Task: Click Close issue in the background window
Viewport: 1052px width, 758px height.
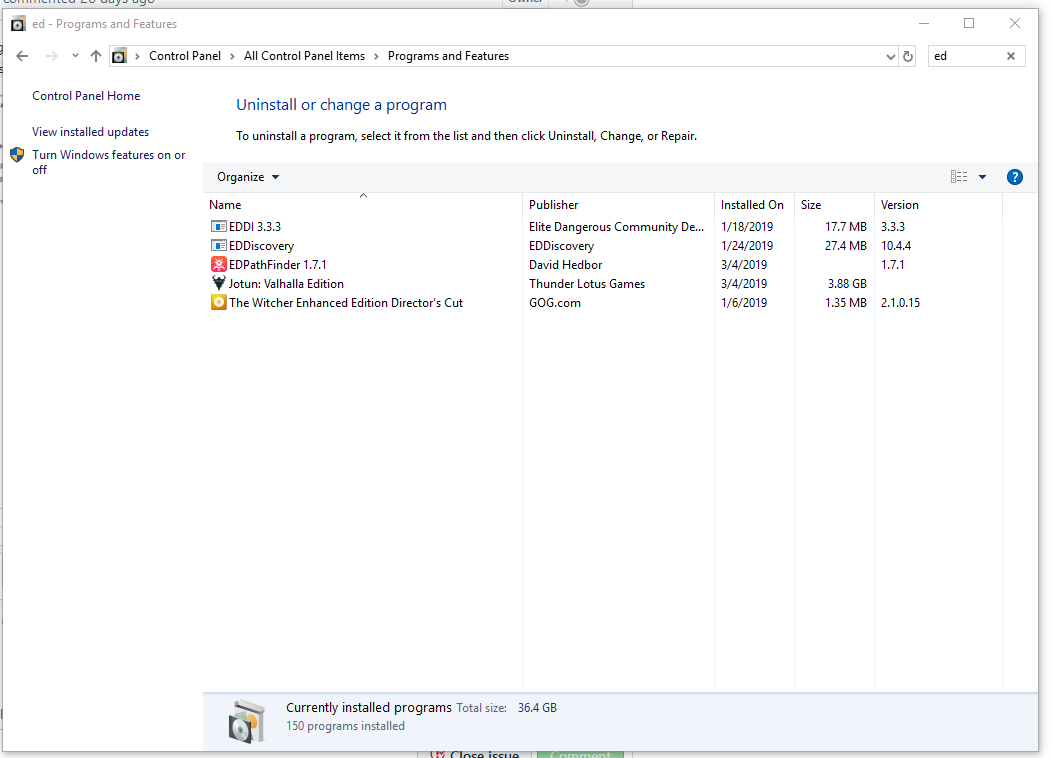Action: coord(475,754)
